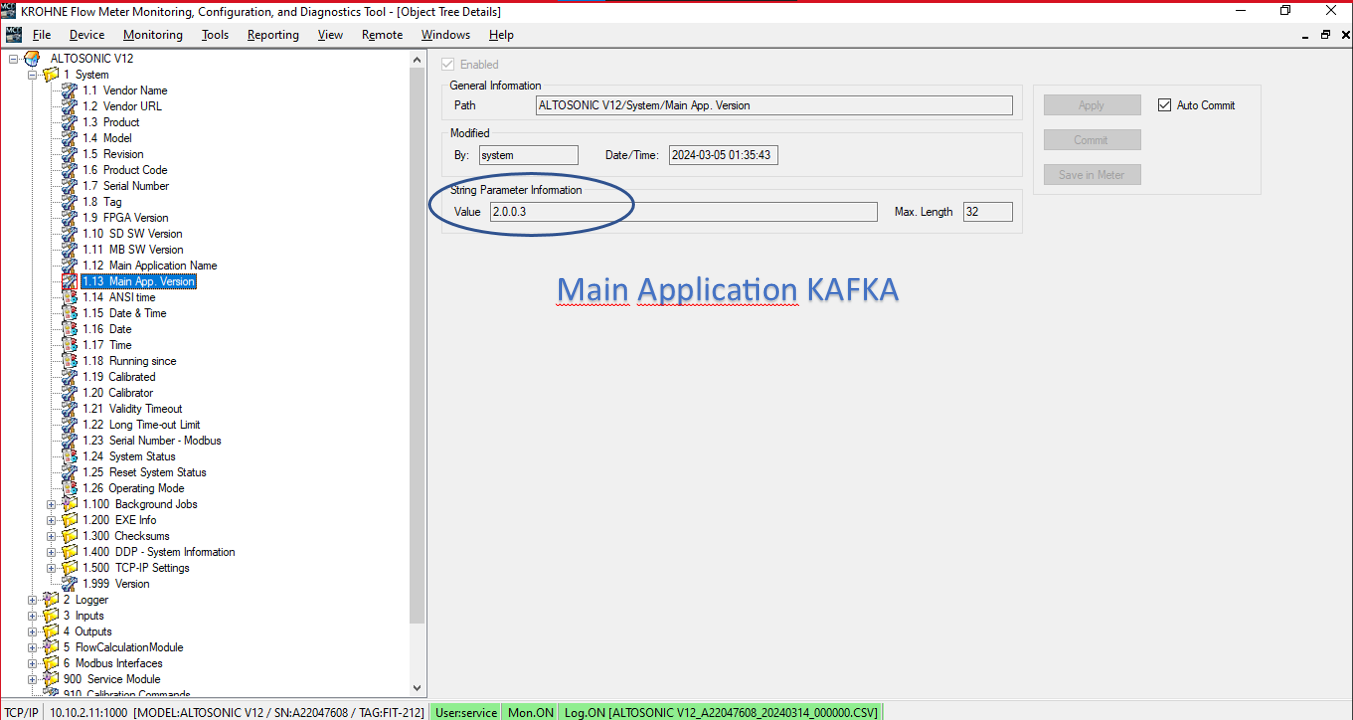Viewport: 1353px width, 720px height.
Task: Click the icon beside 1.1 Vendor Name
Action: (x=69, y=90)
